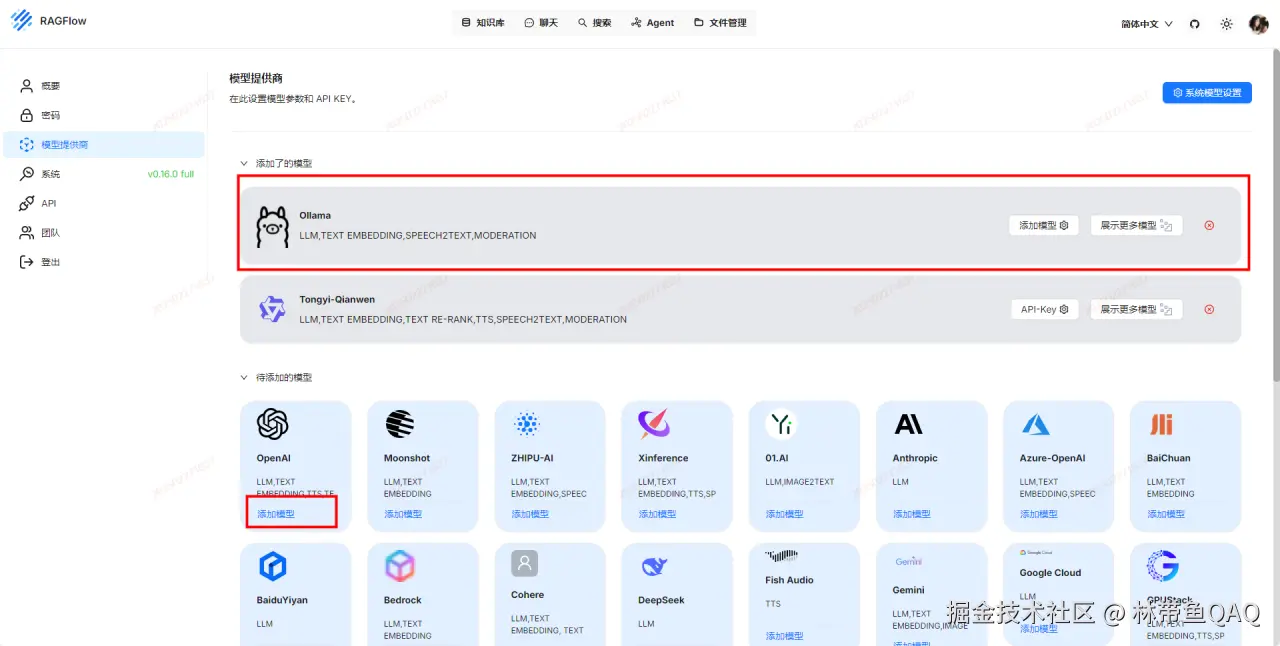The height and width of the screenshot is (646, 1280).
Task: Open the user avatar menu
Action: click(x=1258, y=24)
